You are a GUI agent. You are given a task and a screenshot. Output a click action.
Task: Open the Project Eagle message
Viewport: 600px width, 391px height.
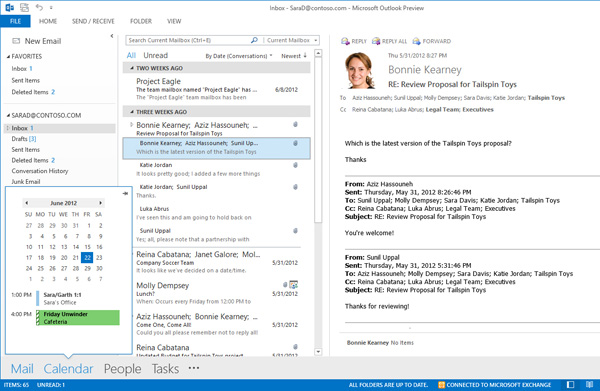pyautogui.click(x=217, y=89)
